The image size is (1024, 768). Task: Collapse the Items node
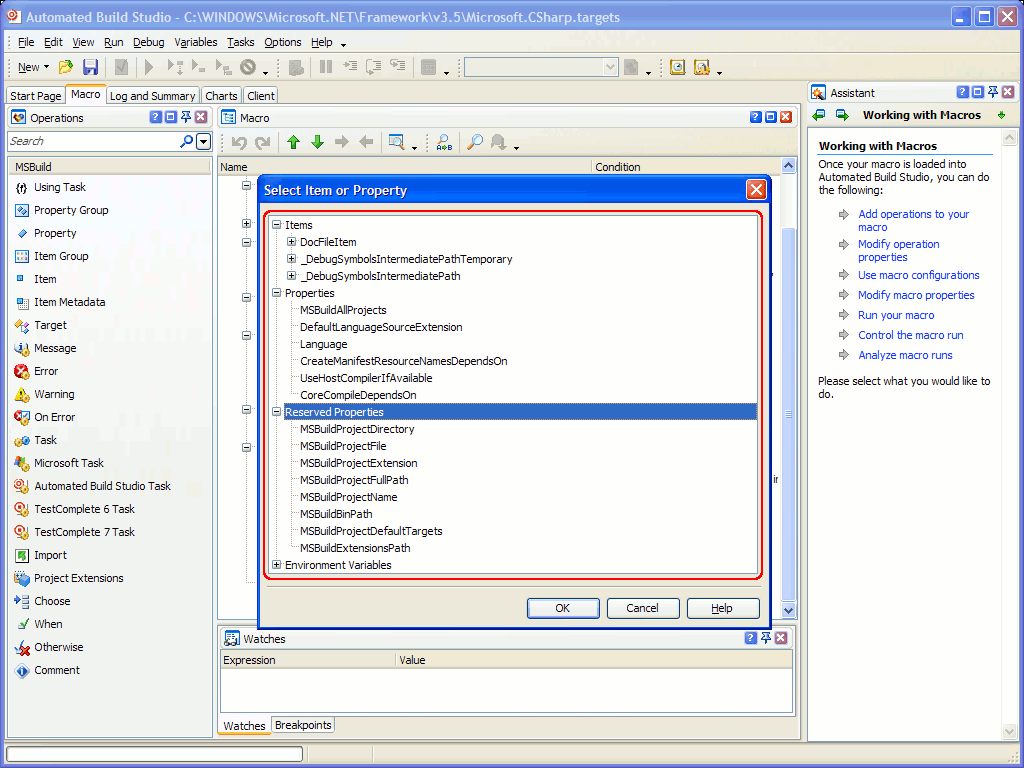click(x=277, y=225)
